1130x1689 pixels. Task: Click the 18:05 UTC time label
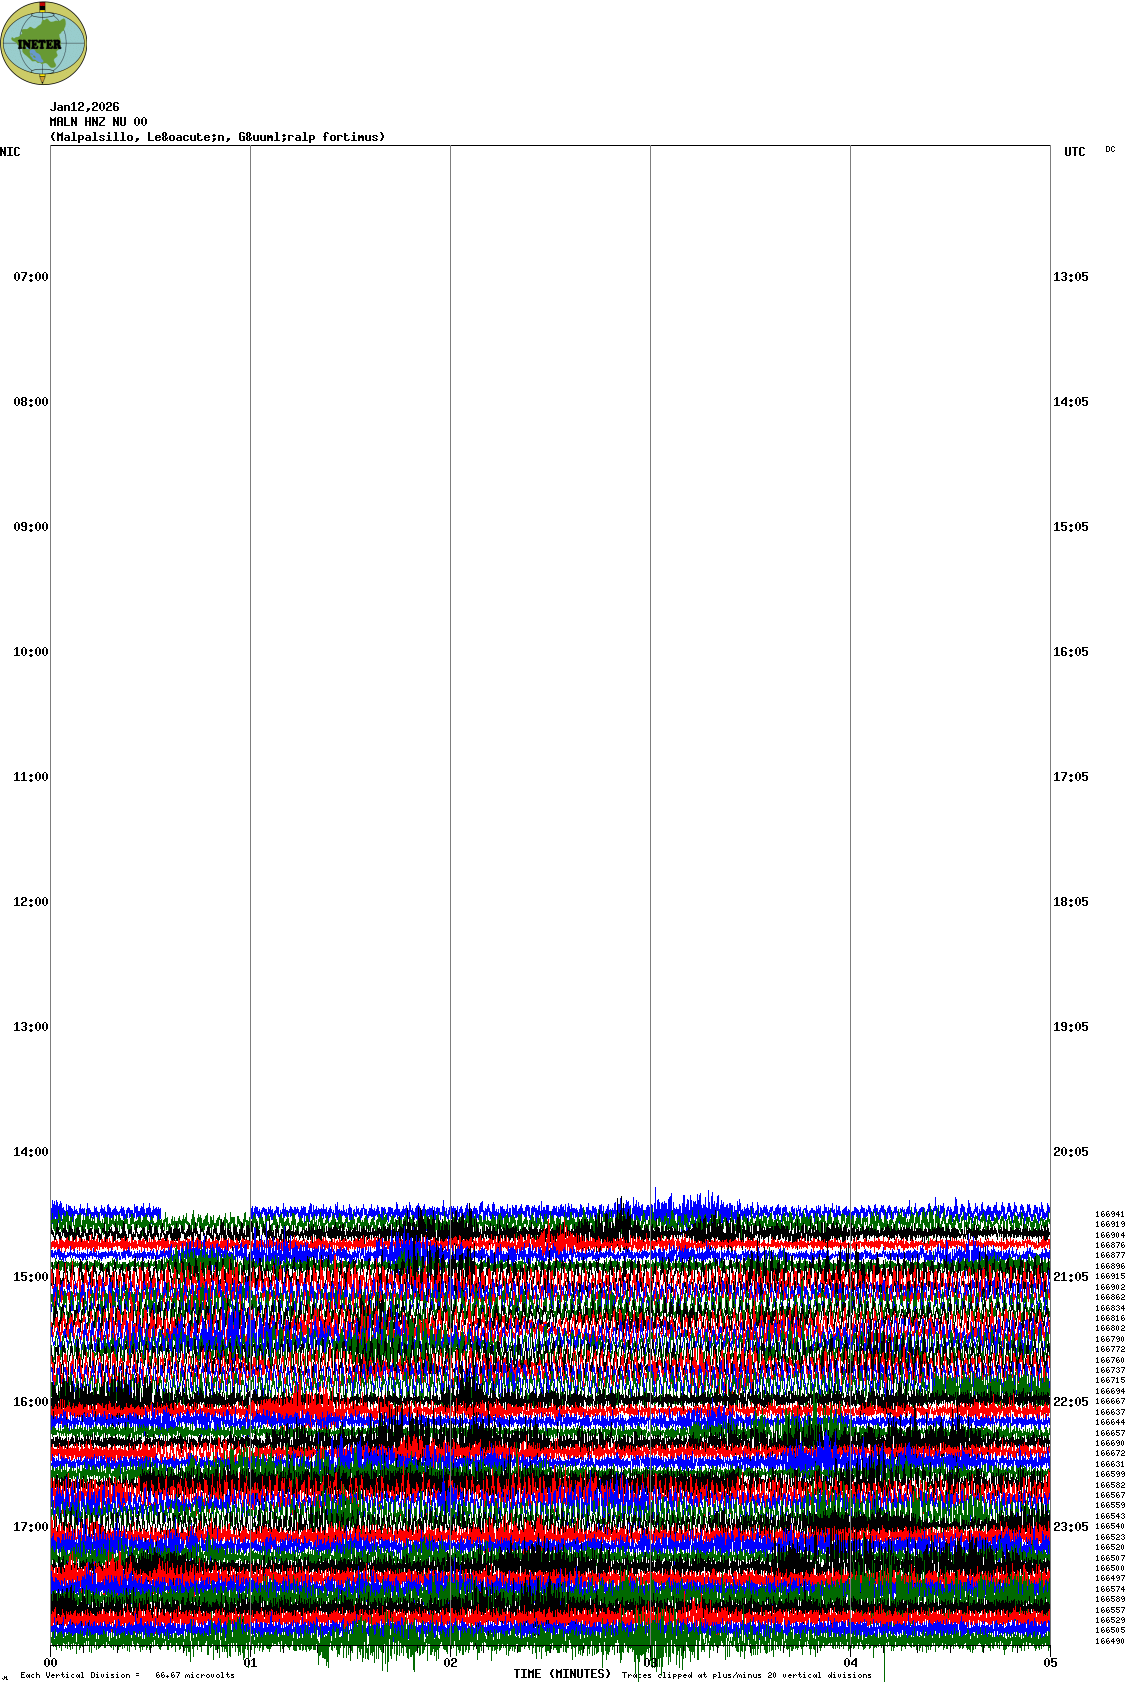pyautogui.click(x=1070, y=902)
